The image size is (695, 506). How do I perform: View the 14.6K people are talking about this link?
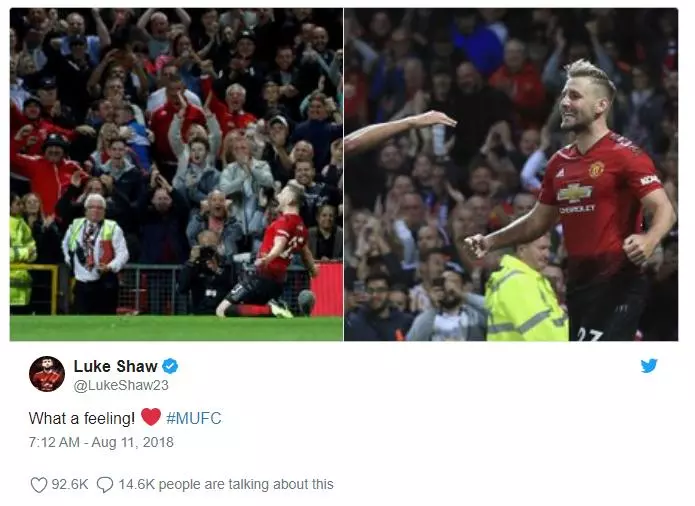(x=226, y=484)
